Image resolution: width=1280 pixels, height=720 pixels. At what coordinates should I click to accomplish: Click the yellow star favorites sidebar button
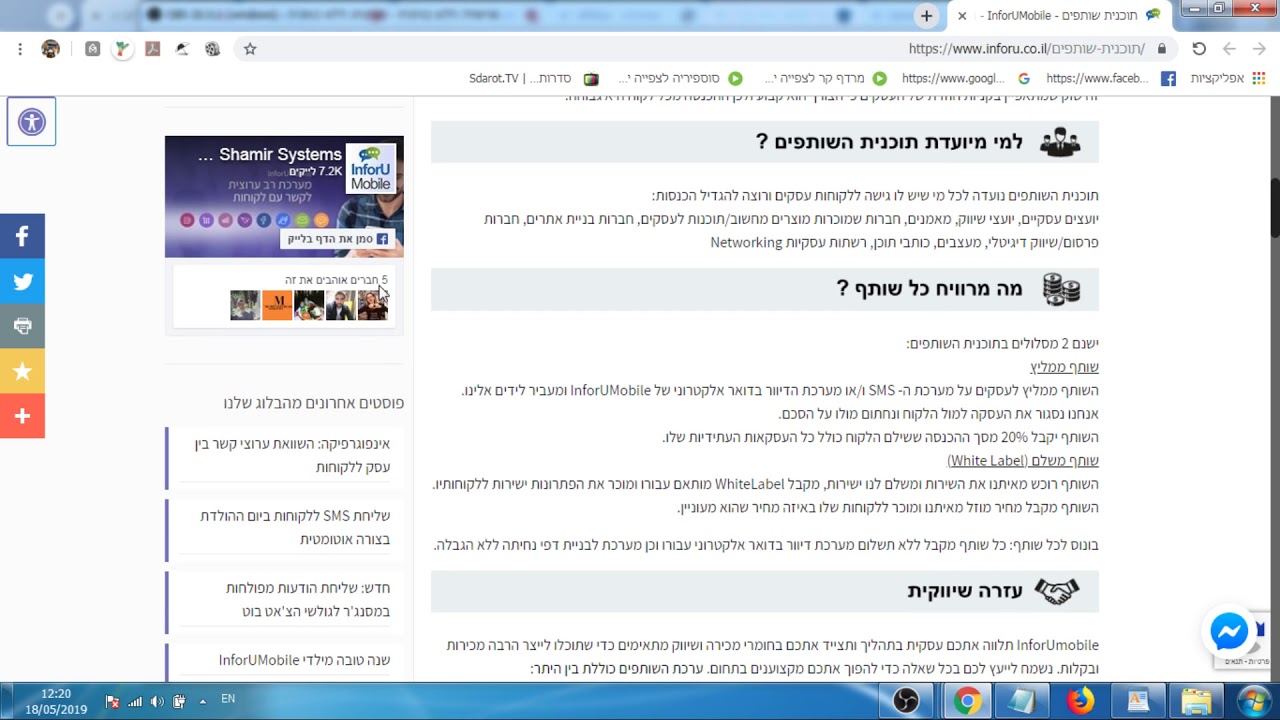22,371
